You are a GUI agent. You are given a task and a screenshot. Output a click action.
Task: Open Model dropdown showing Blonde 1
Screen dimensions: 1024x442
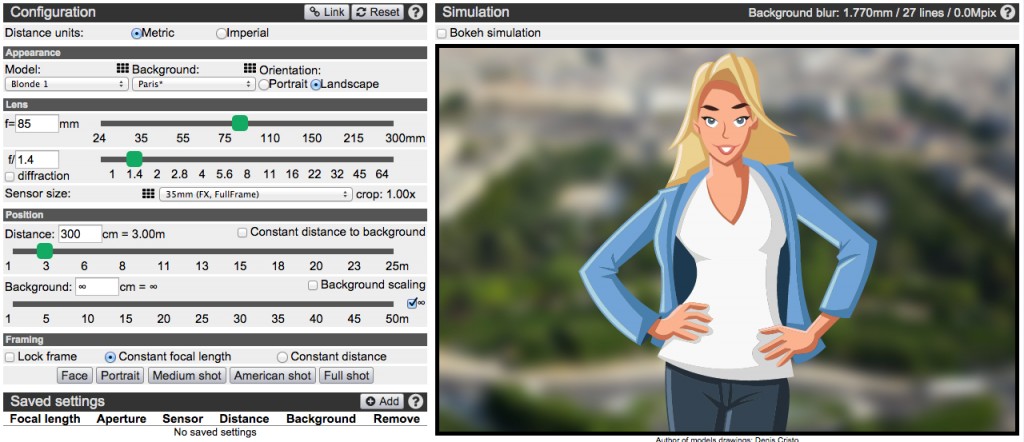pyautogui.click(x=67, y=84)
